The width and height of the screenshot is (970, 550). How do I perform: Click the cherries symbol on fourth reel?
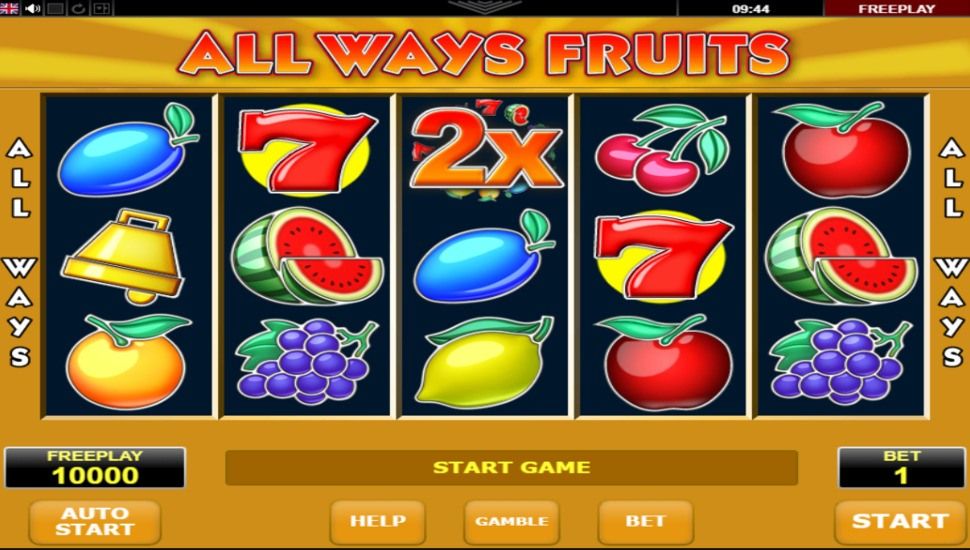[x=662, y=148]
